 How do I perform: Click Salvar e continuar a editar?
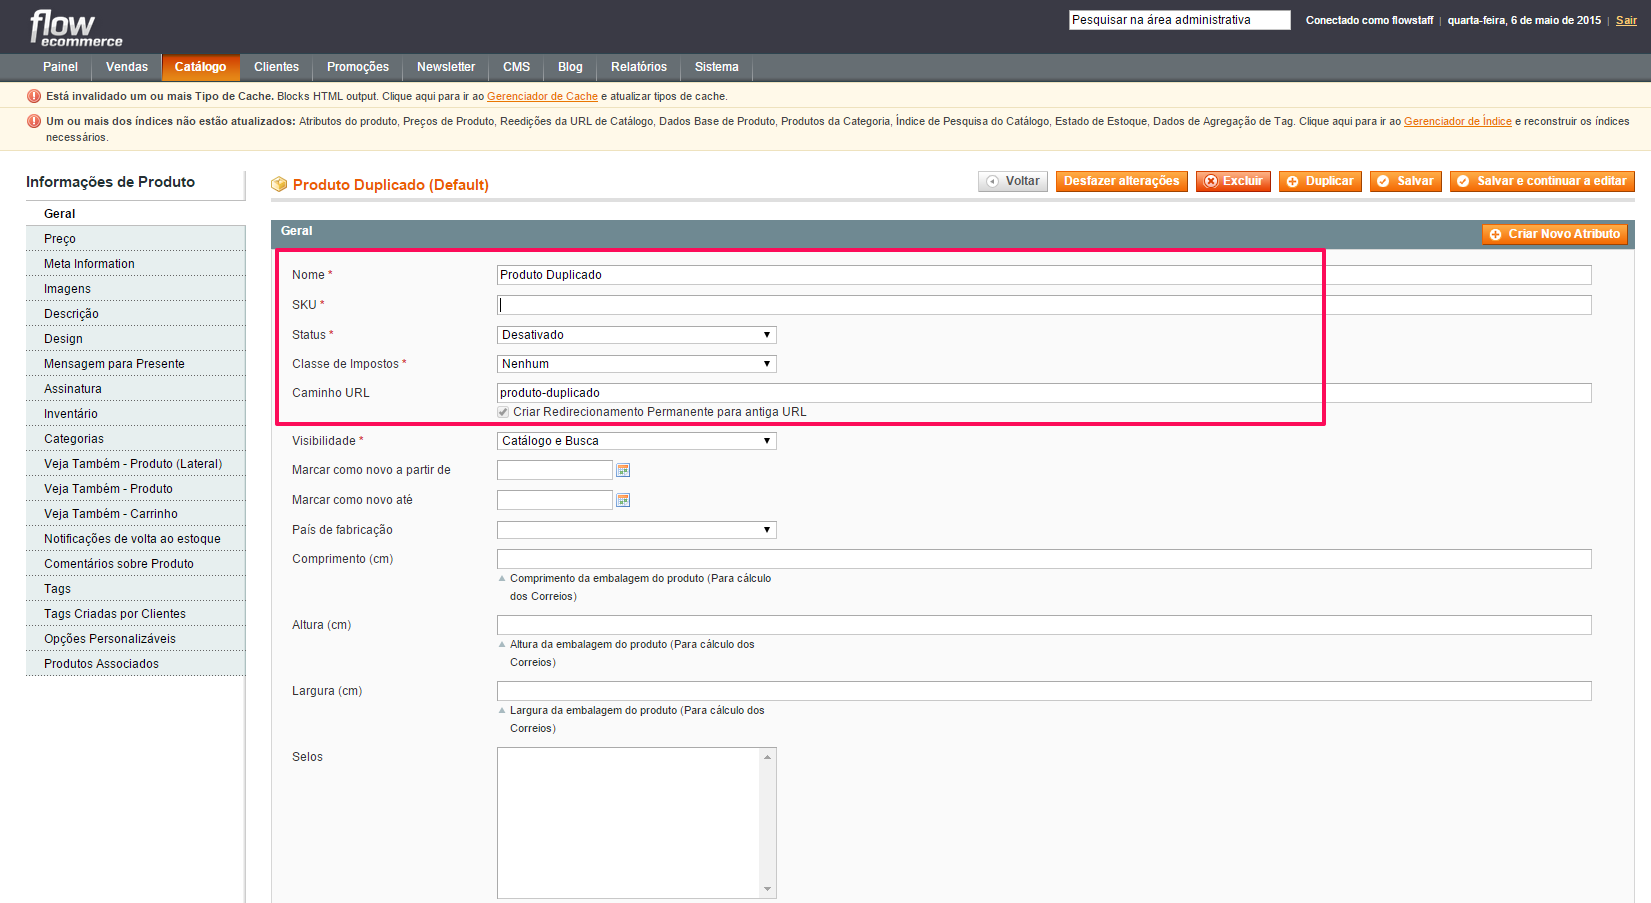1542,181
